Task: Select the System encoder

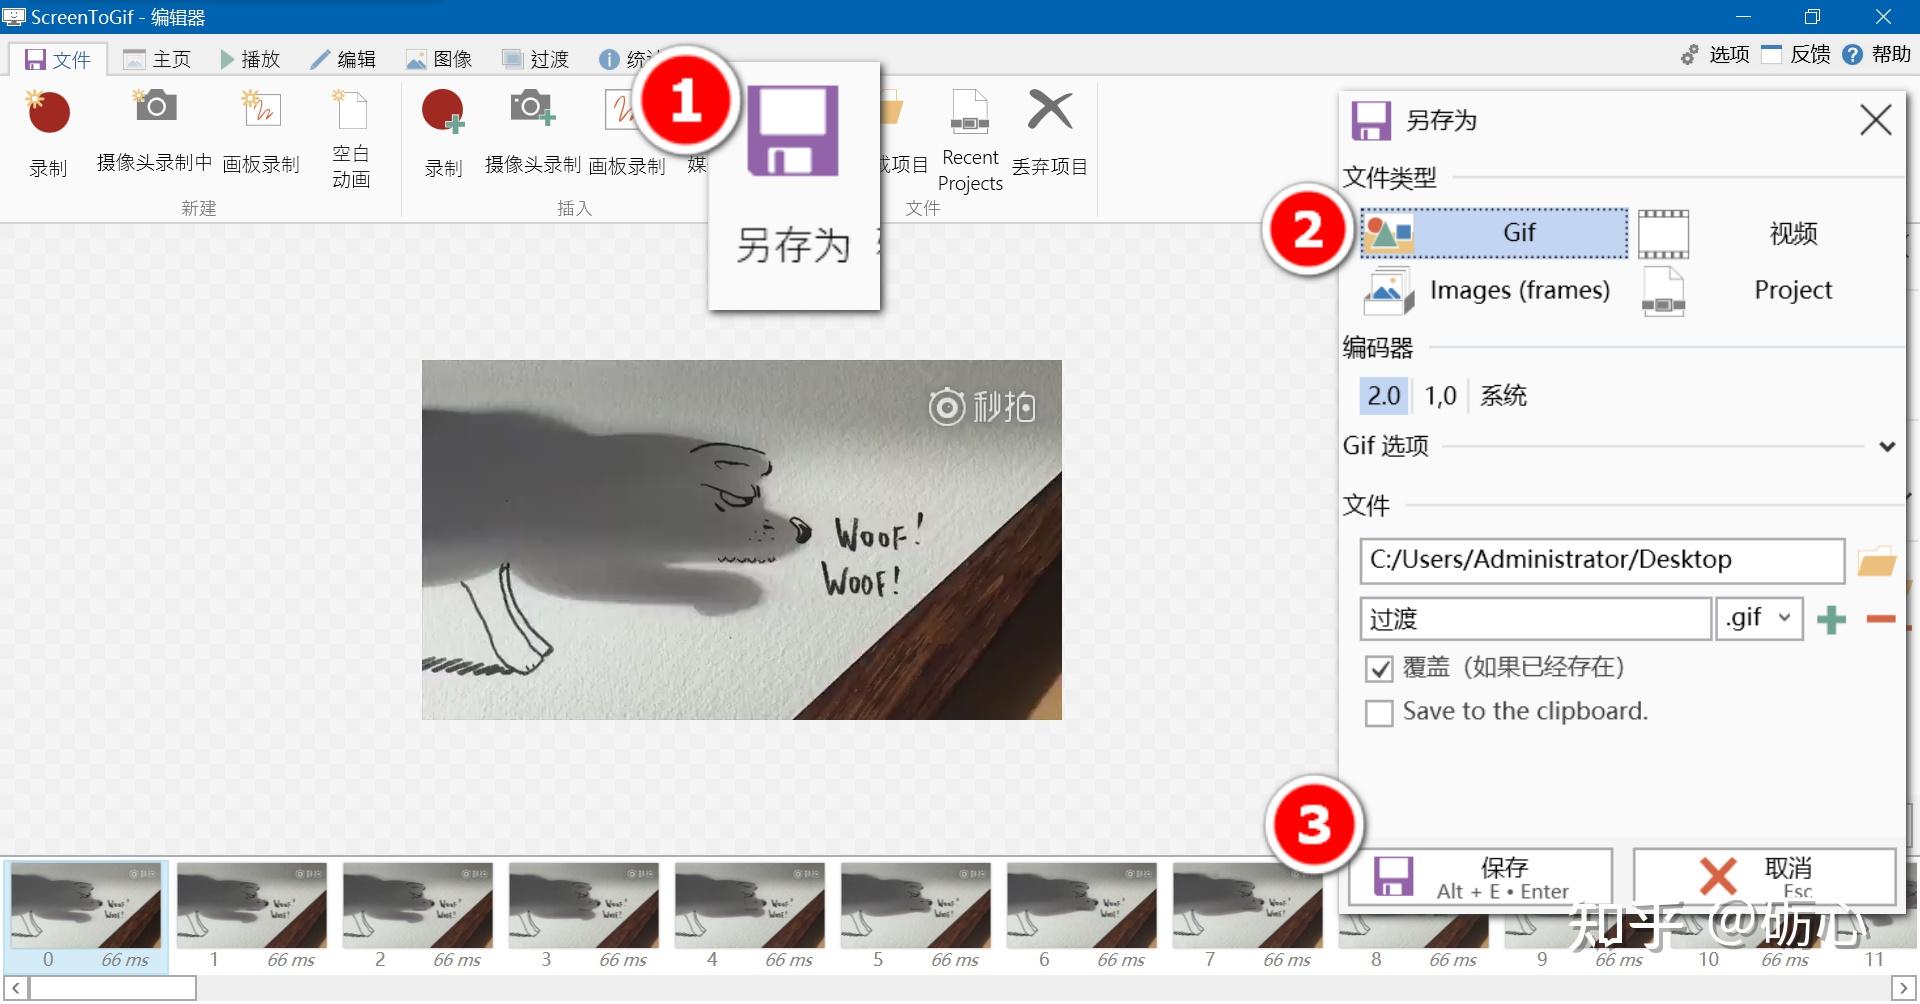Action: coord(1503,396)
